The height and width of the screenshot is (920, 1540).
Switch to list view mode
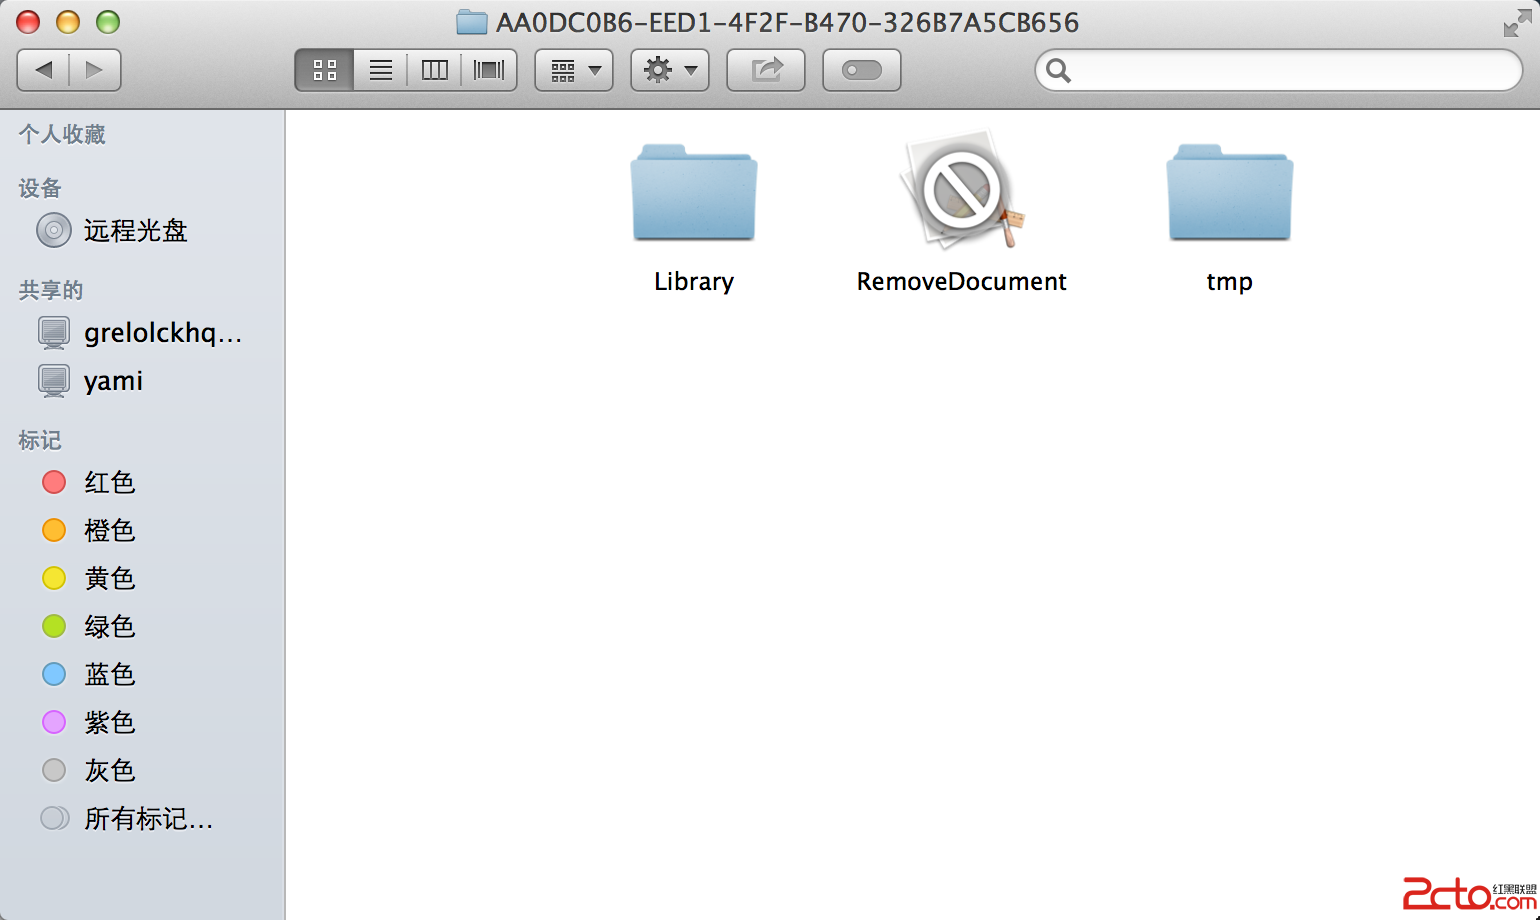pos(381,70)
